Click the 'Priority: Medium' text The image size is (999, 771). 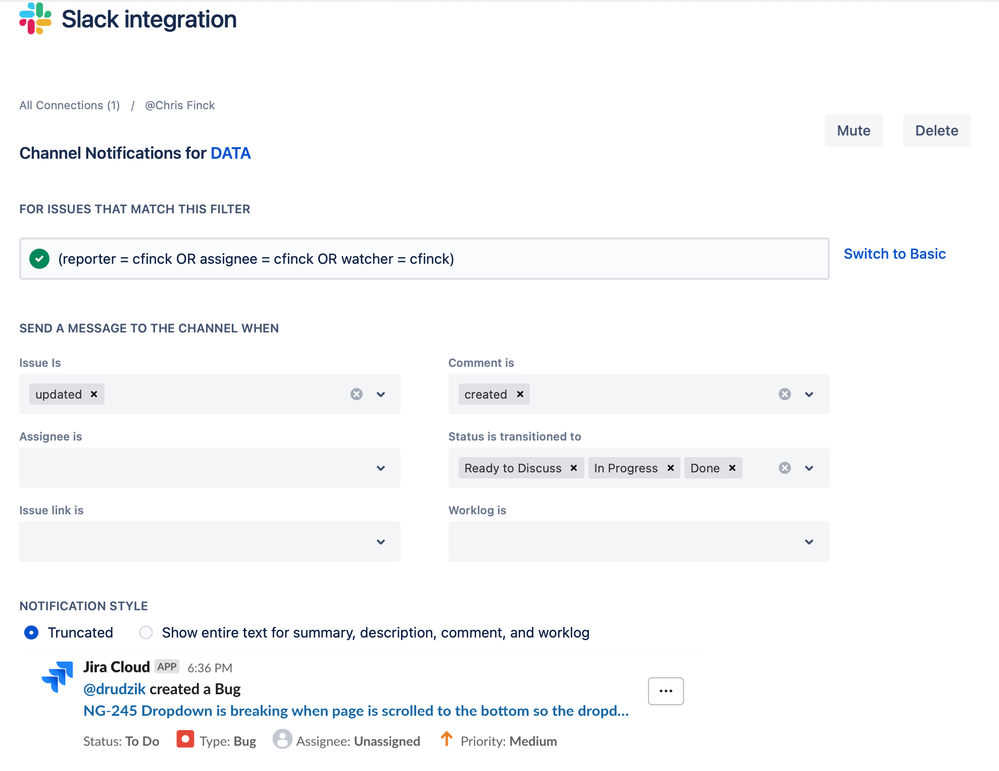click(x=508, y=741)
